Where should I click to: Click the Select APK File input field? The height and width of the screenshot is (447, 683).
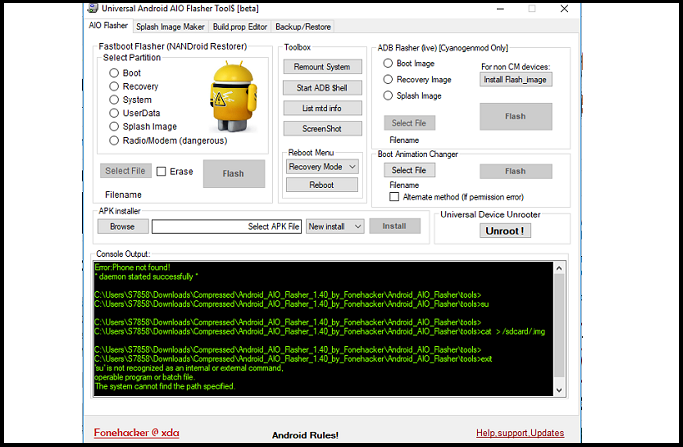pyautogui.click(x=227, y=227)
